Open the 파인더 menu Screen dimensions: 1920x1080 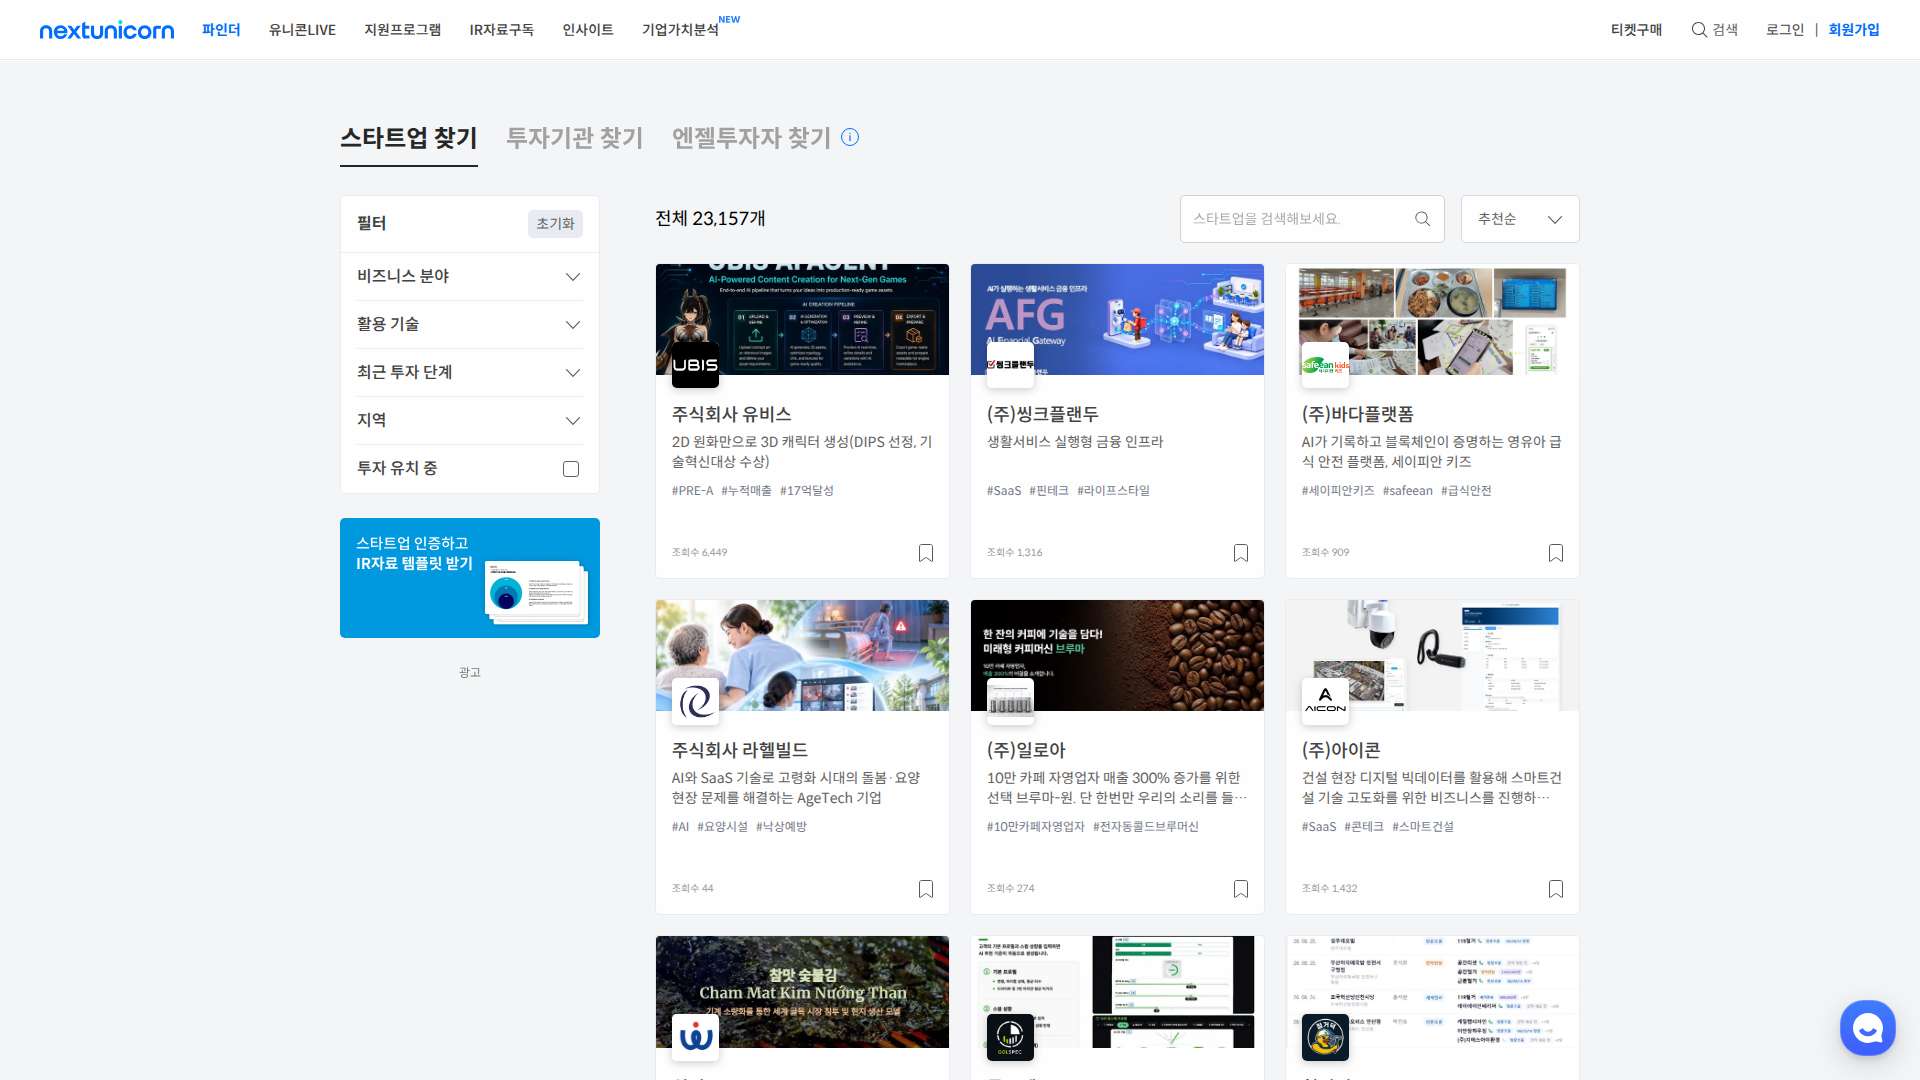pyautogui.click(x=221, y=30)
